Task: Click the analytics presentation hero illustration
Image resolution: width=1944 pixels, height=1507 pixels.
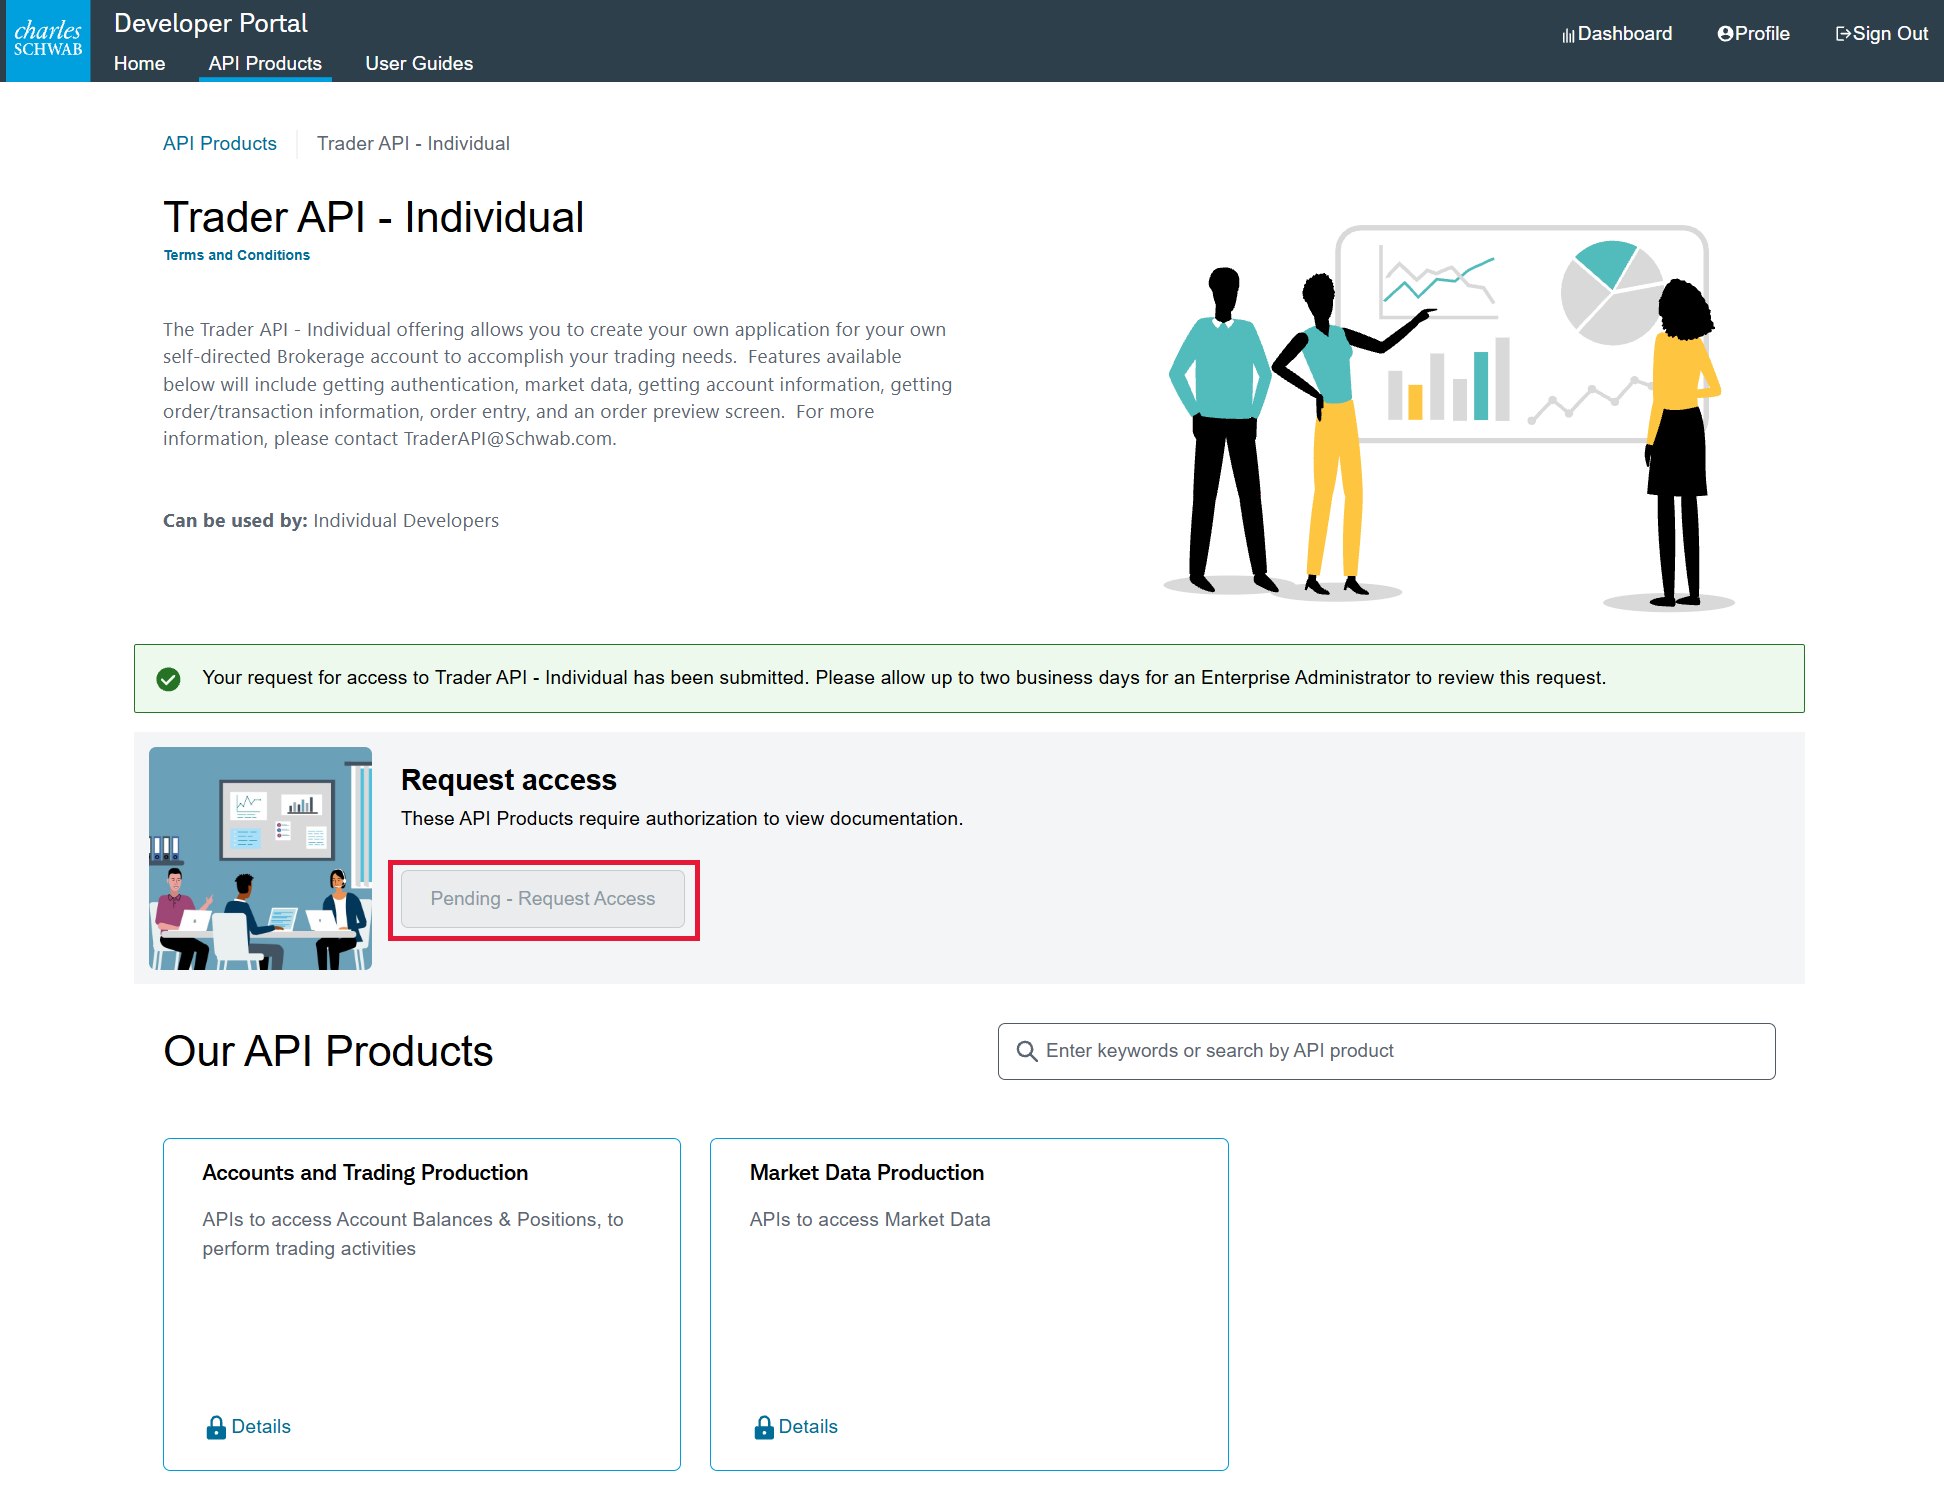Action: tap(1447, 418)
